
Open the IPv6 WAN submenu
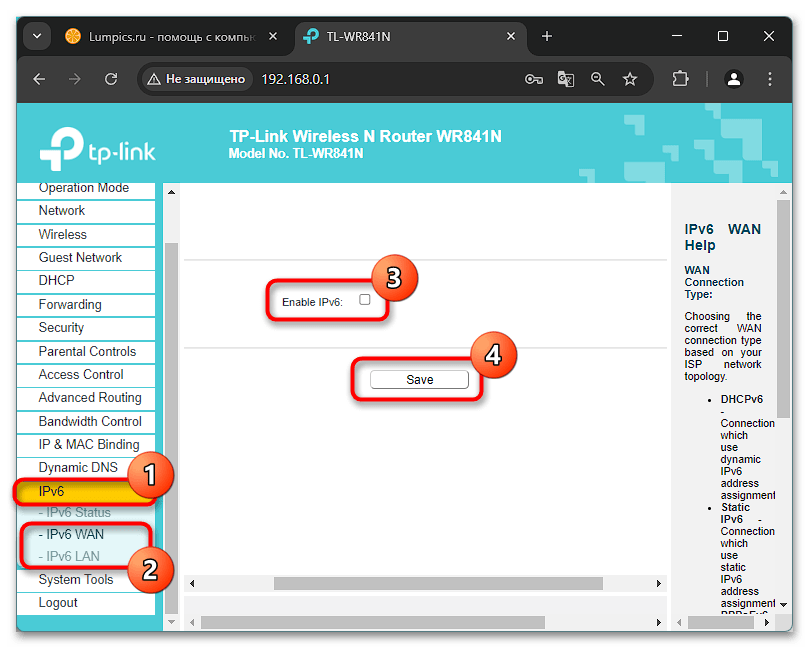[x=71, y=534]
